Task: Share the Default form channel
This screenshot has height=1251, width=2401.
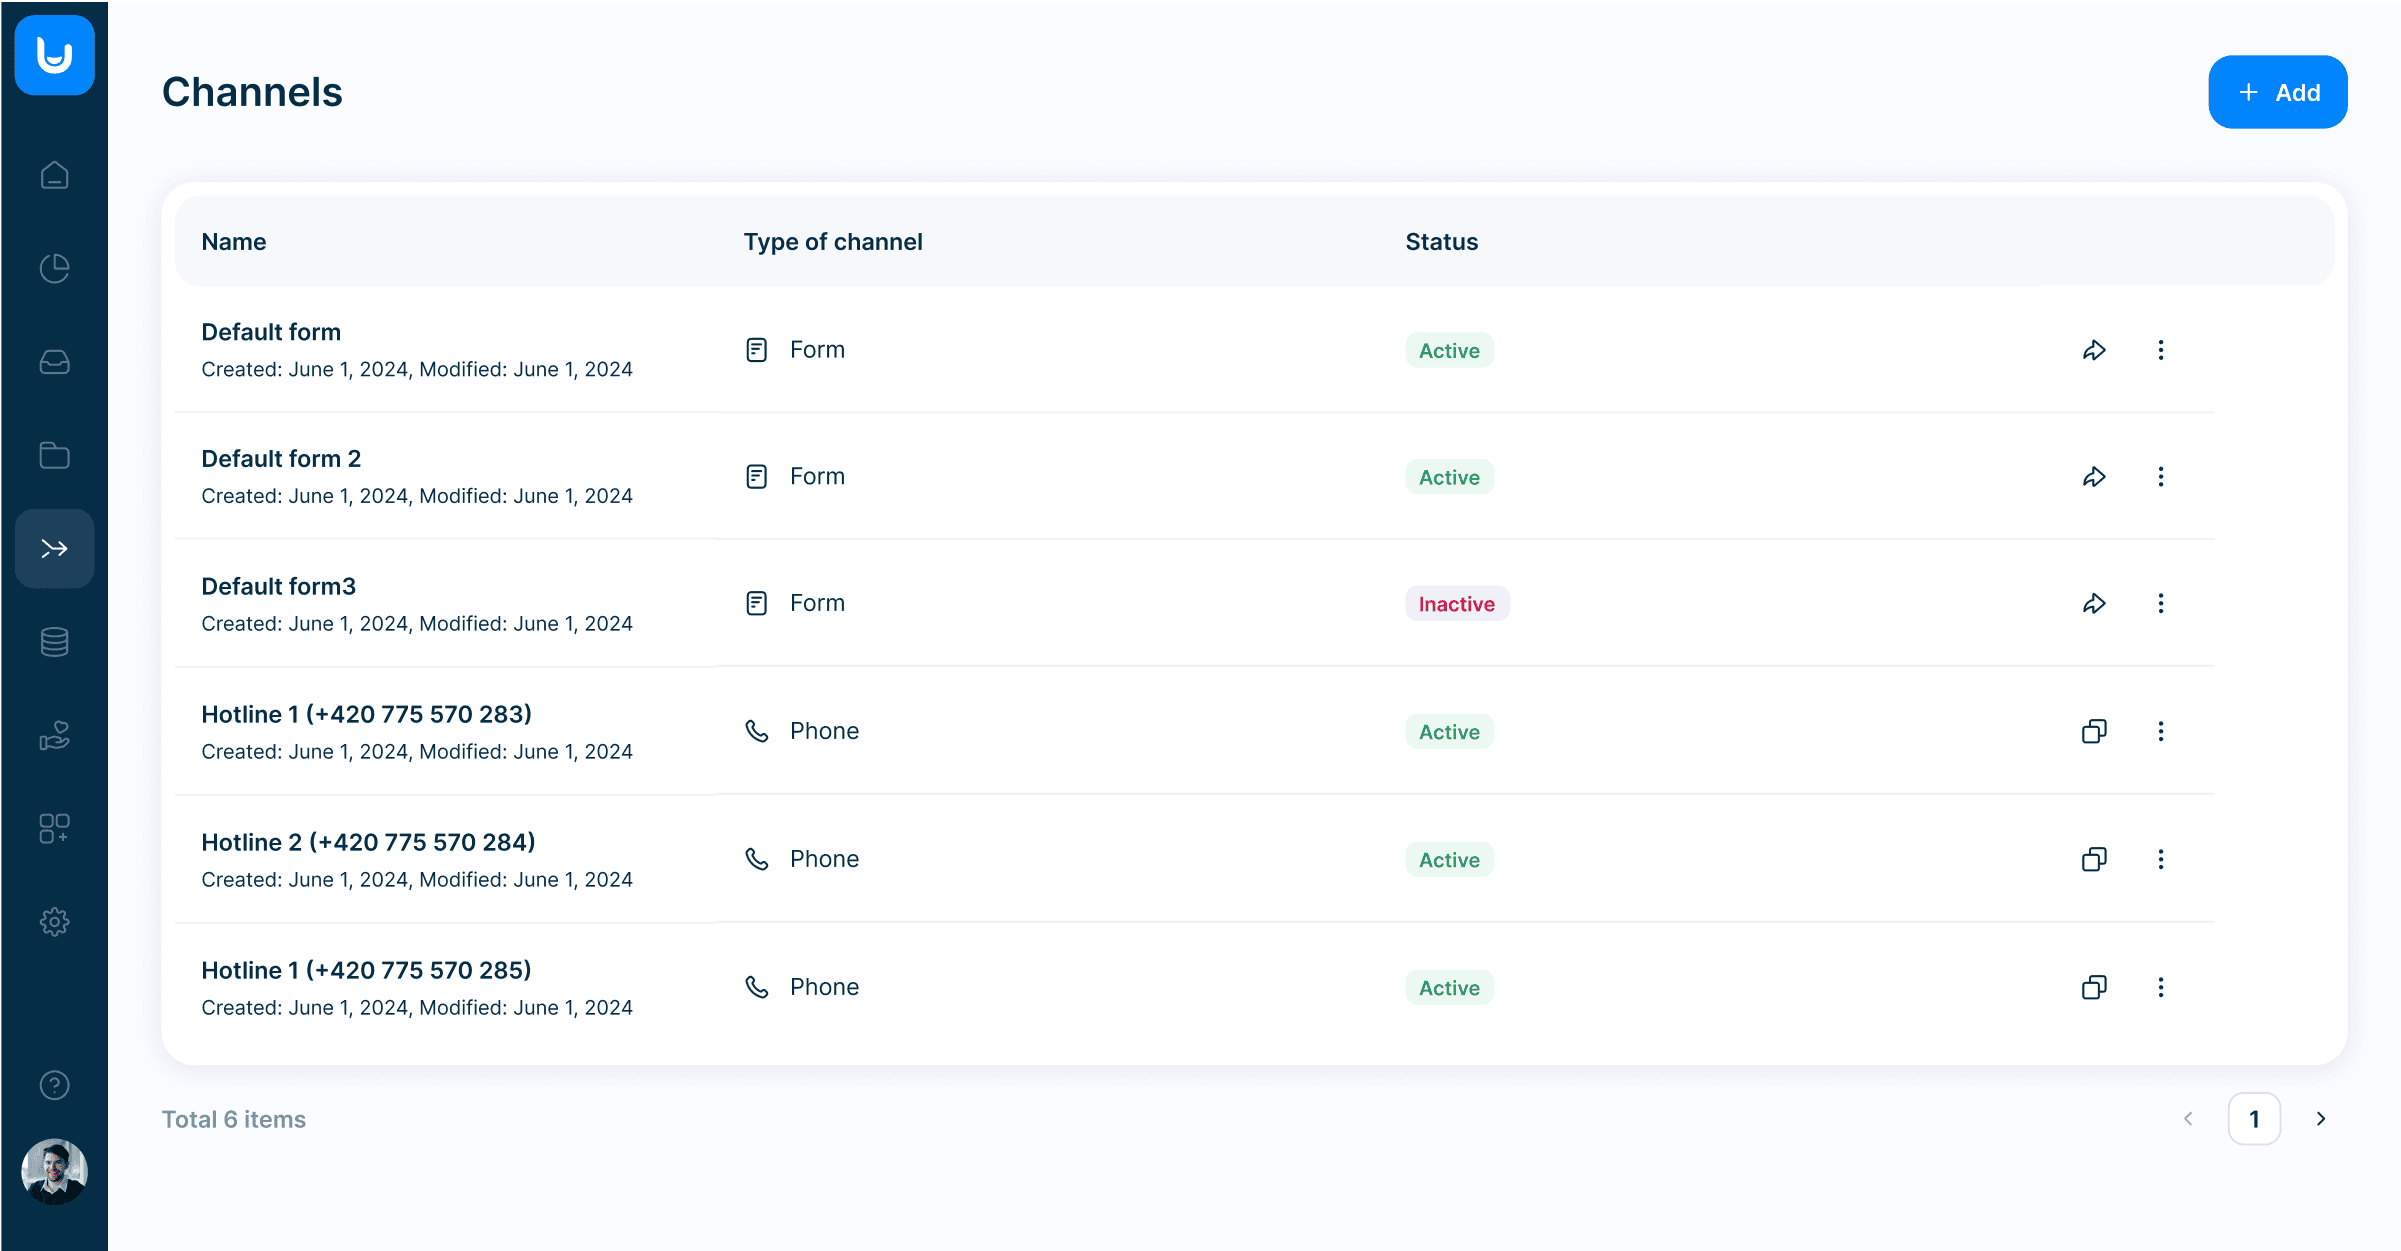Action: [x=2094, y=350]
